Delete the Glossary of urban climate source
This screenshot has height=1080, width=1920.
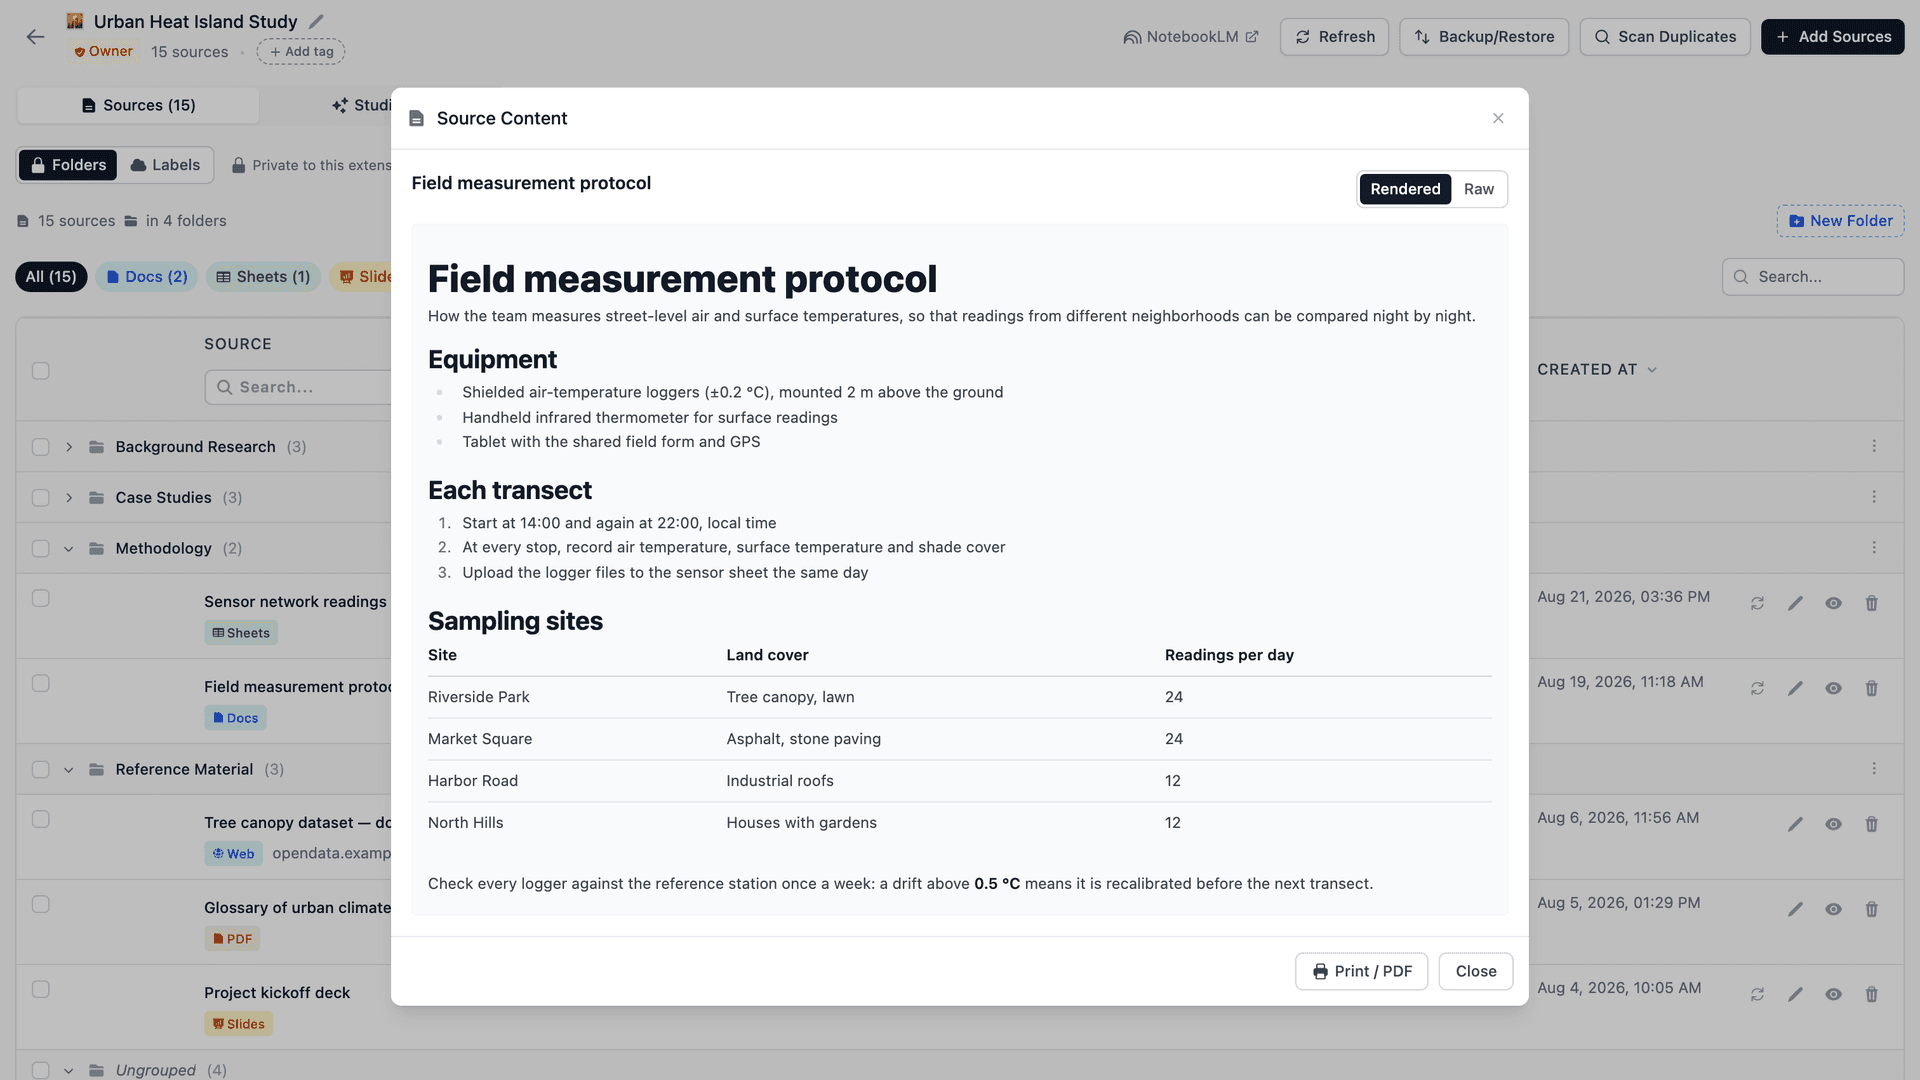coord(1871,909)
